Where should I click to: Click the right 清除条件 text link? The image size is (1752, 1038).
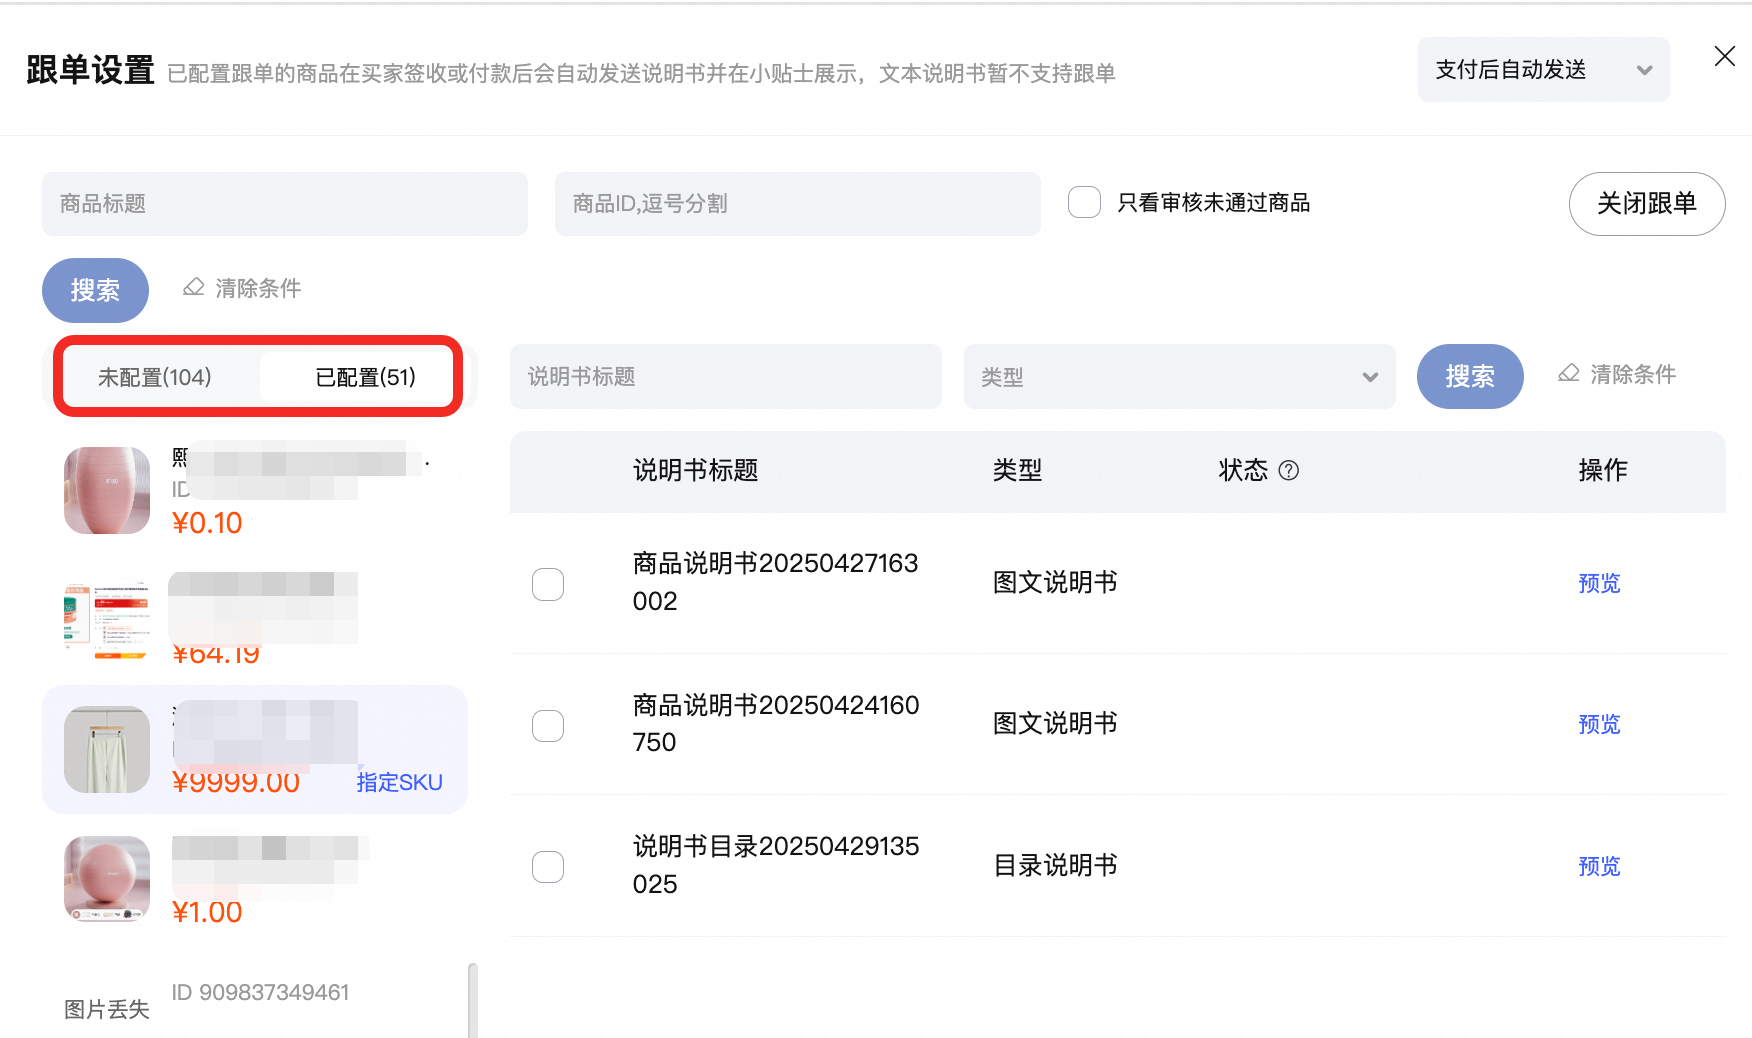click(1633, 375)
